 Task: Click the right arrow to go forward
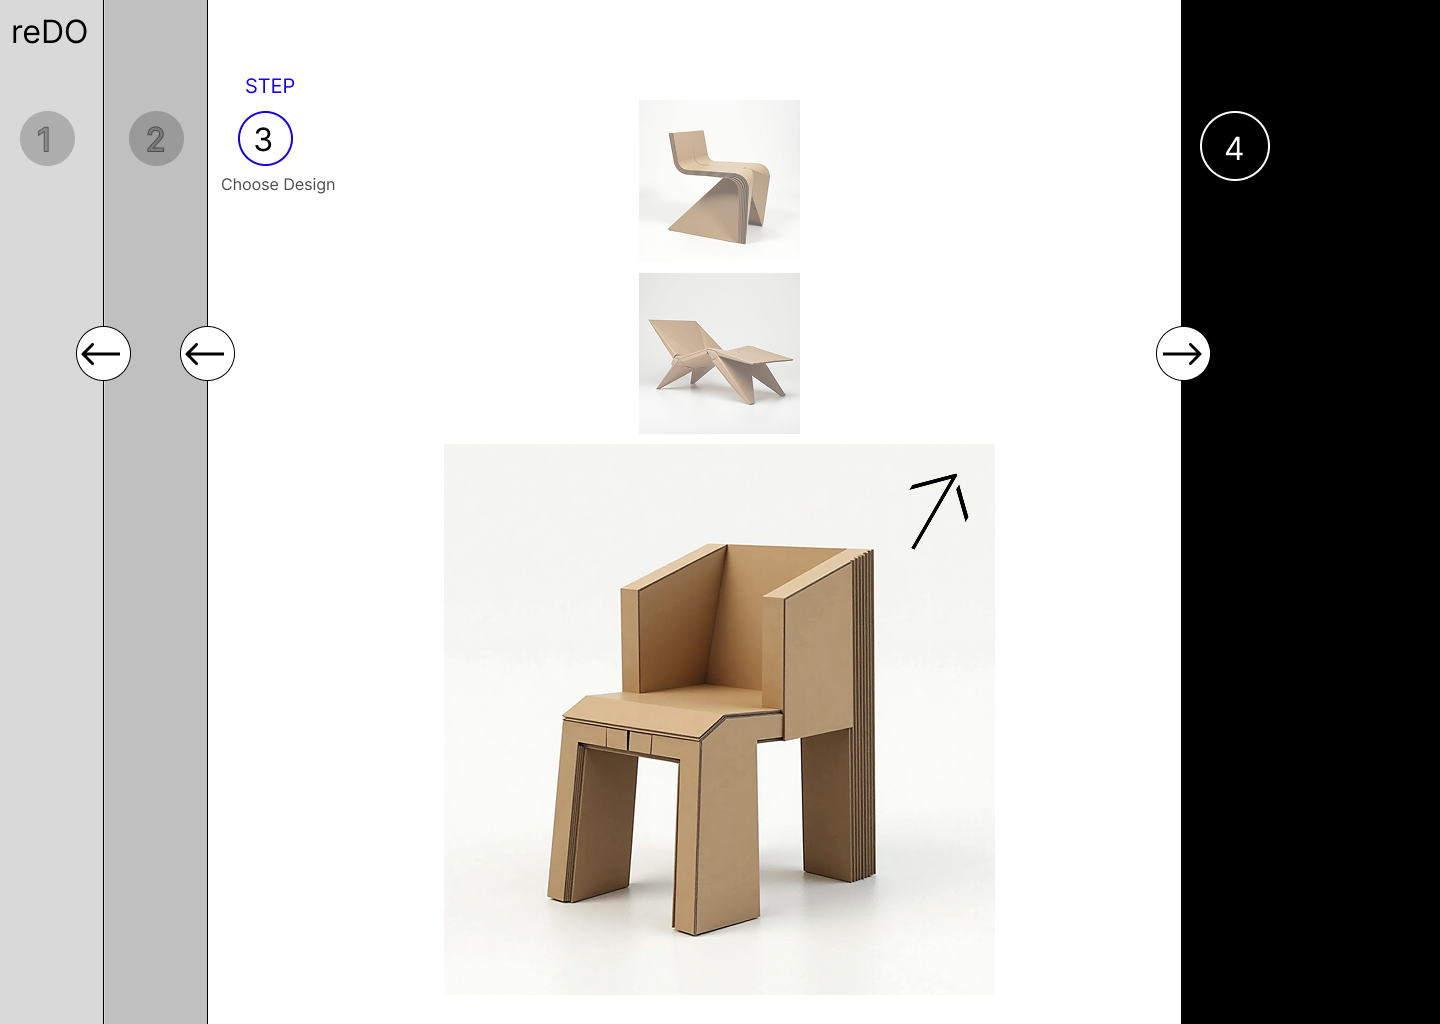1183,353
